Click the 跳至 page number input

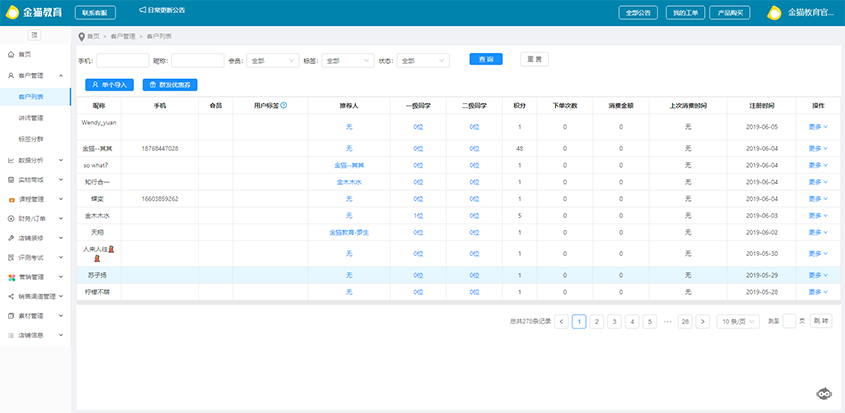(x=789, y=321)
